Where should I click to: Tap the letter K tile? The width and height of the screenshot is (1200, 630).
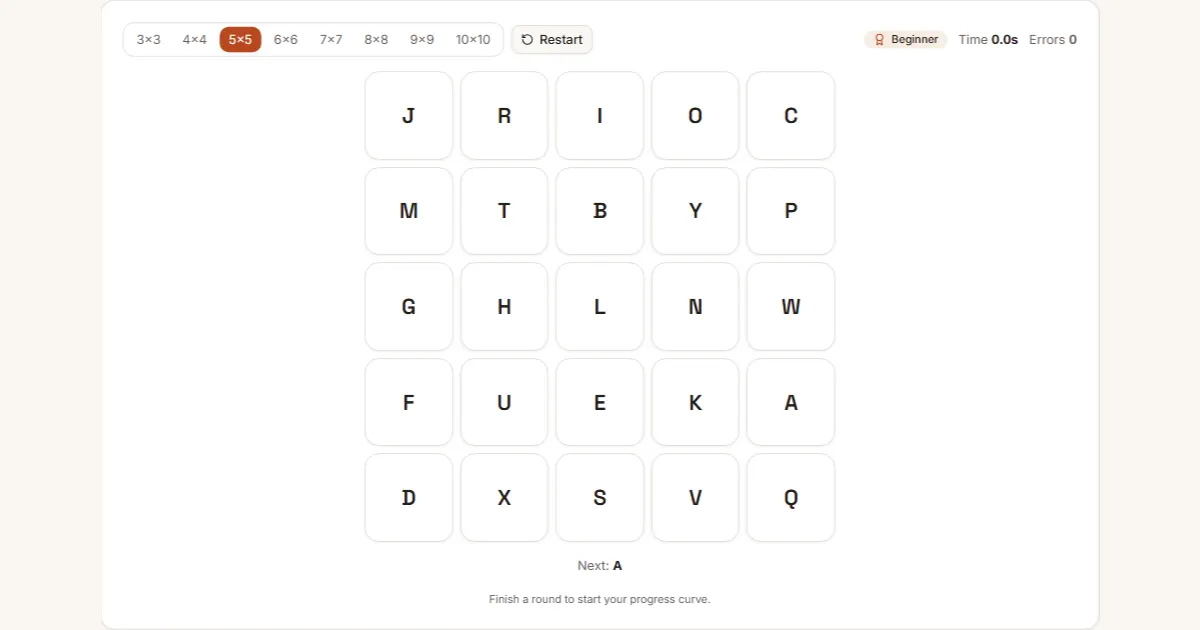pos(695,402)
